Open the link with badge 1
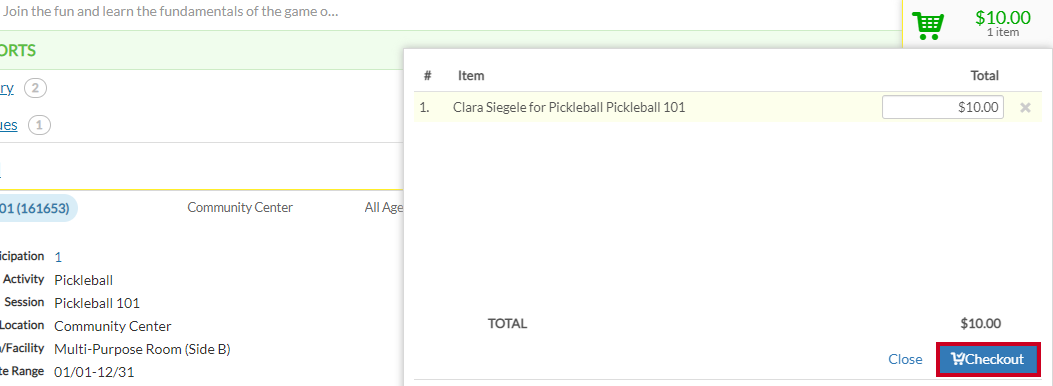 [x=8, y=125]
